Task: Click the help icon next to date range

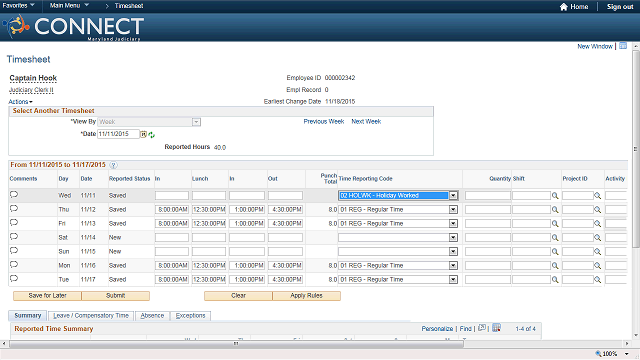Action: coord(113,165)
